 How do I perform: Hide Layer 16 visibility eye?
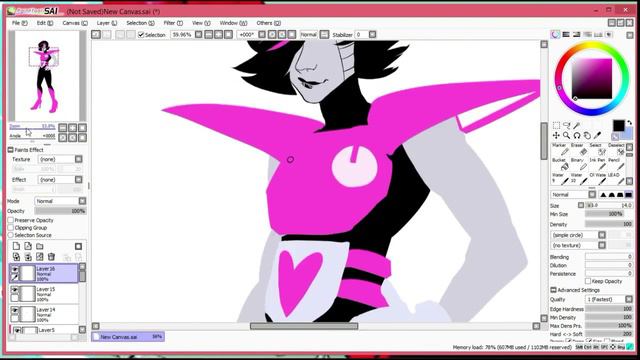tap(14, 269)
